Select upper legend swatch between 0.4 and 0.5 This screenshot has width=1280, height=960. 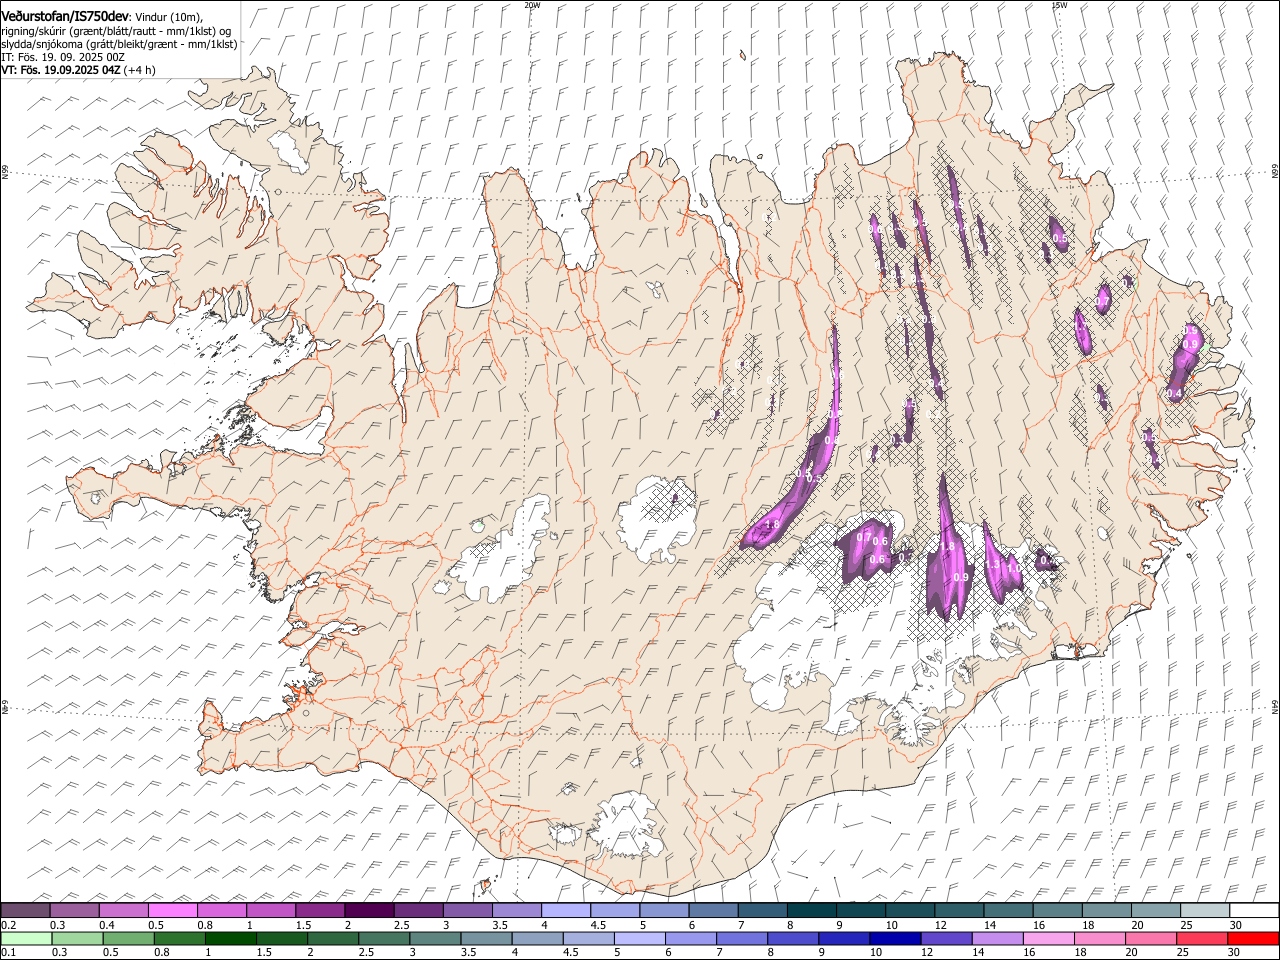point(123,910)
